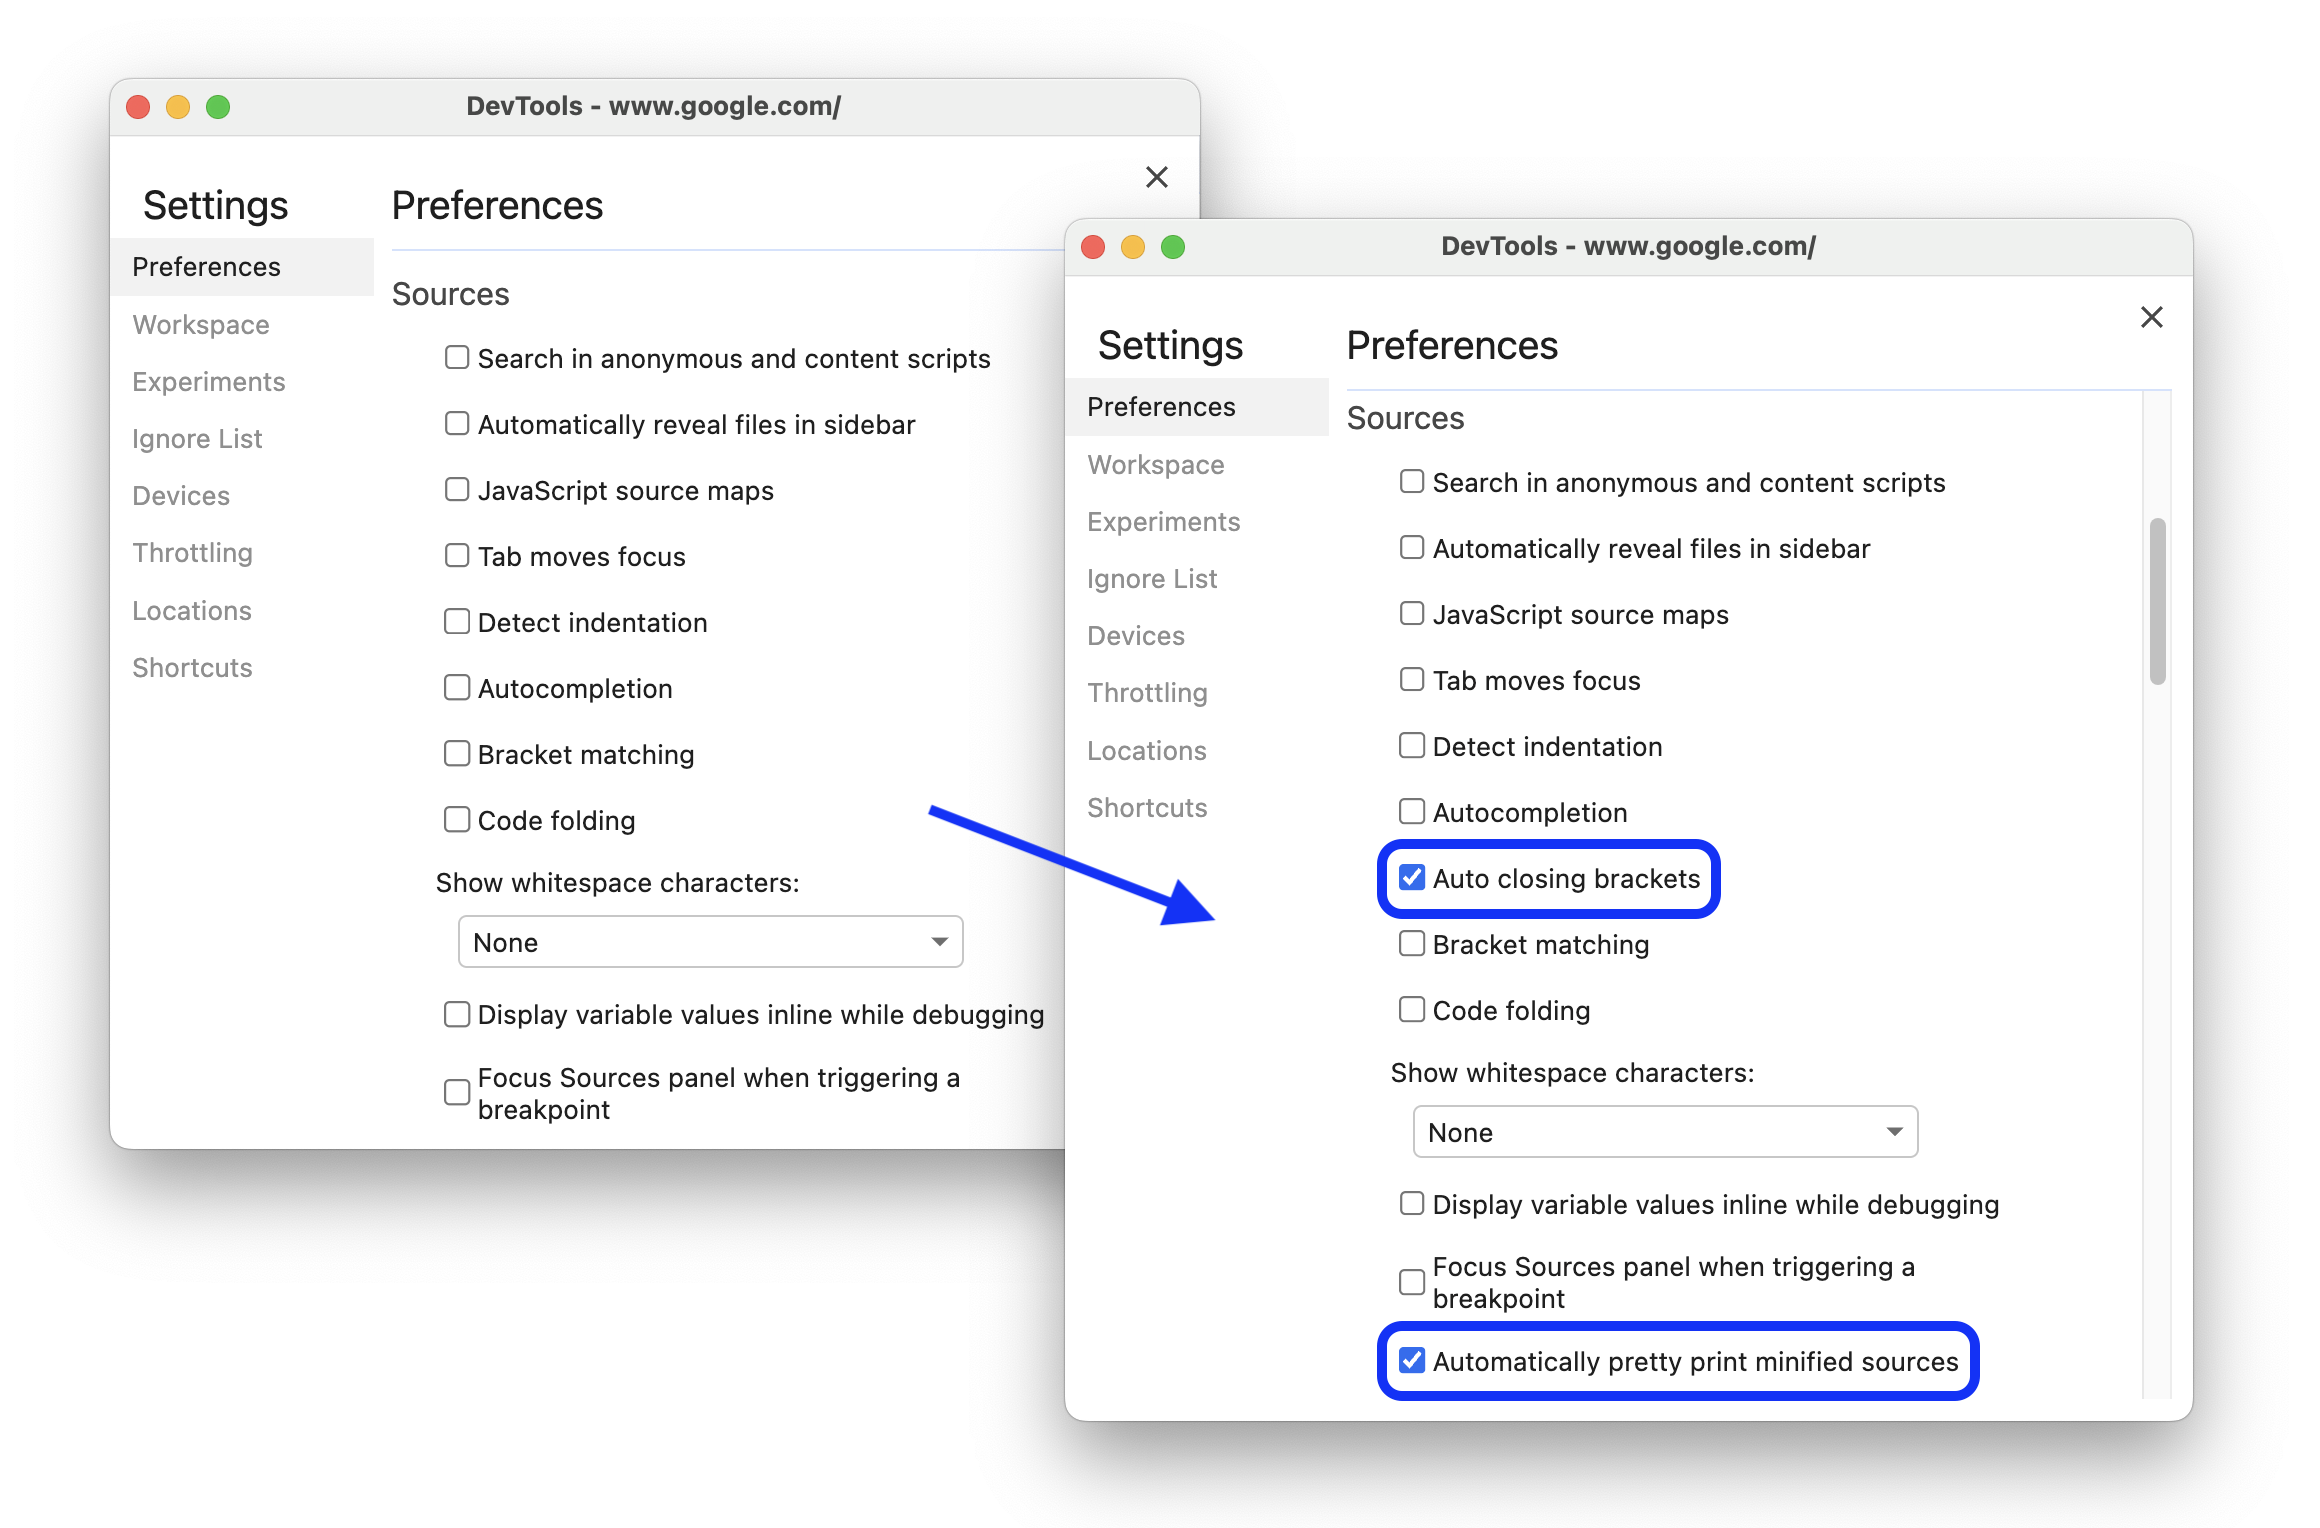Toggle Automatically pretty print minified sources
Viewport: 2320px width, 1528px height.
tap(1411, 1359)
